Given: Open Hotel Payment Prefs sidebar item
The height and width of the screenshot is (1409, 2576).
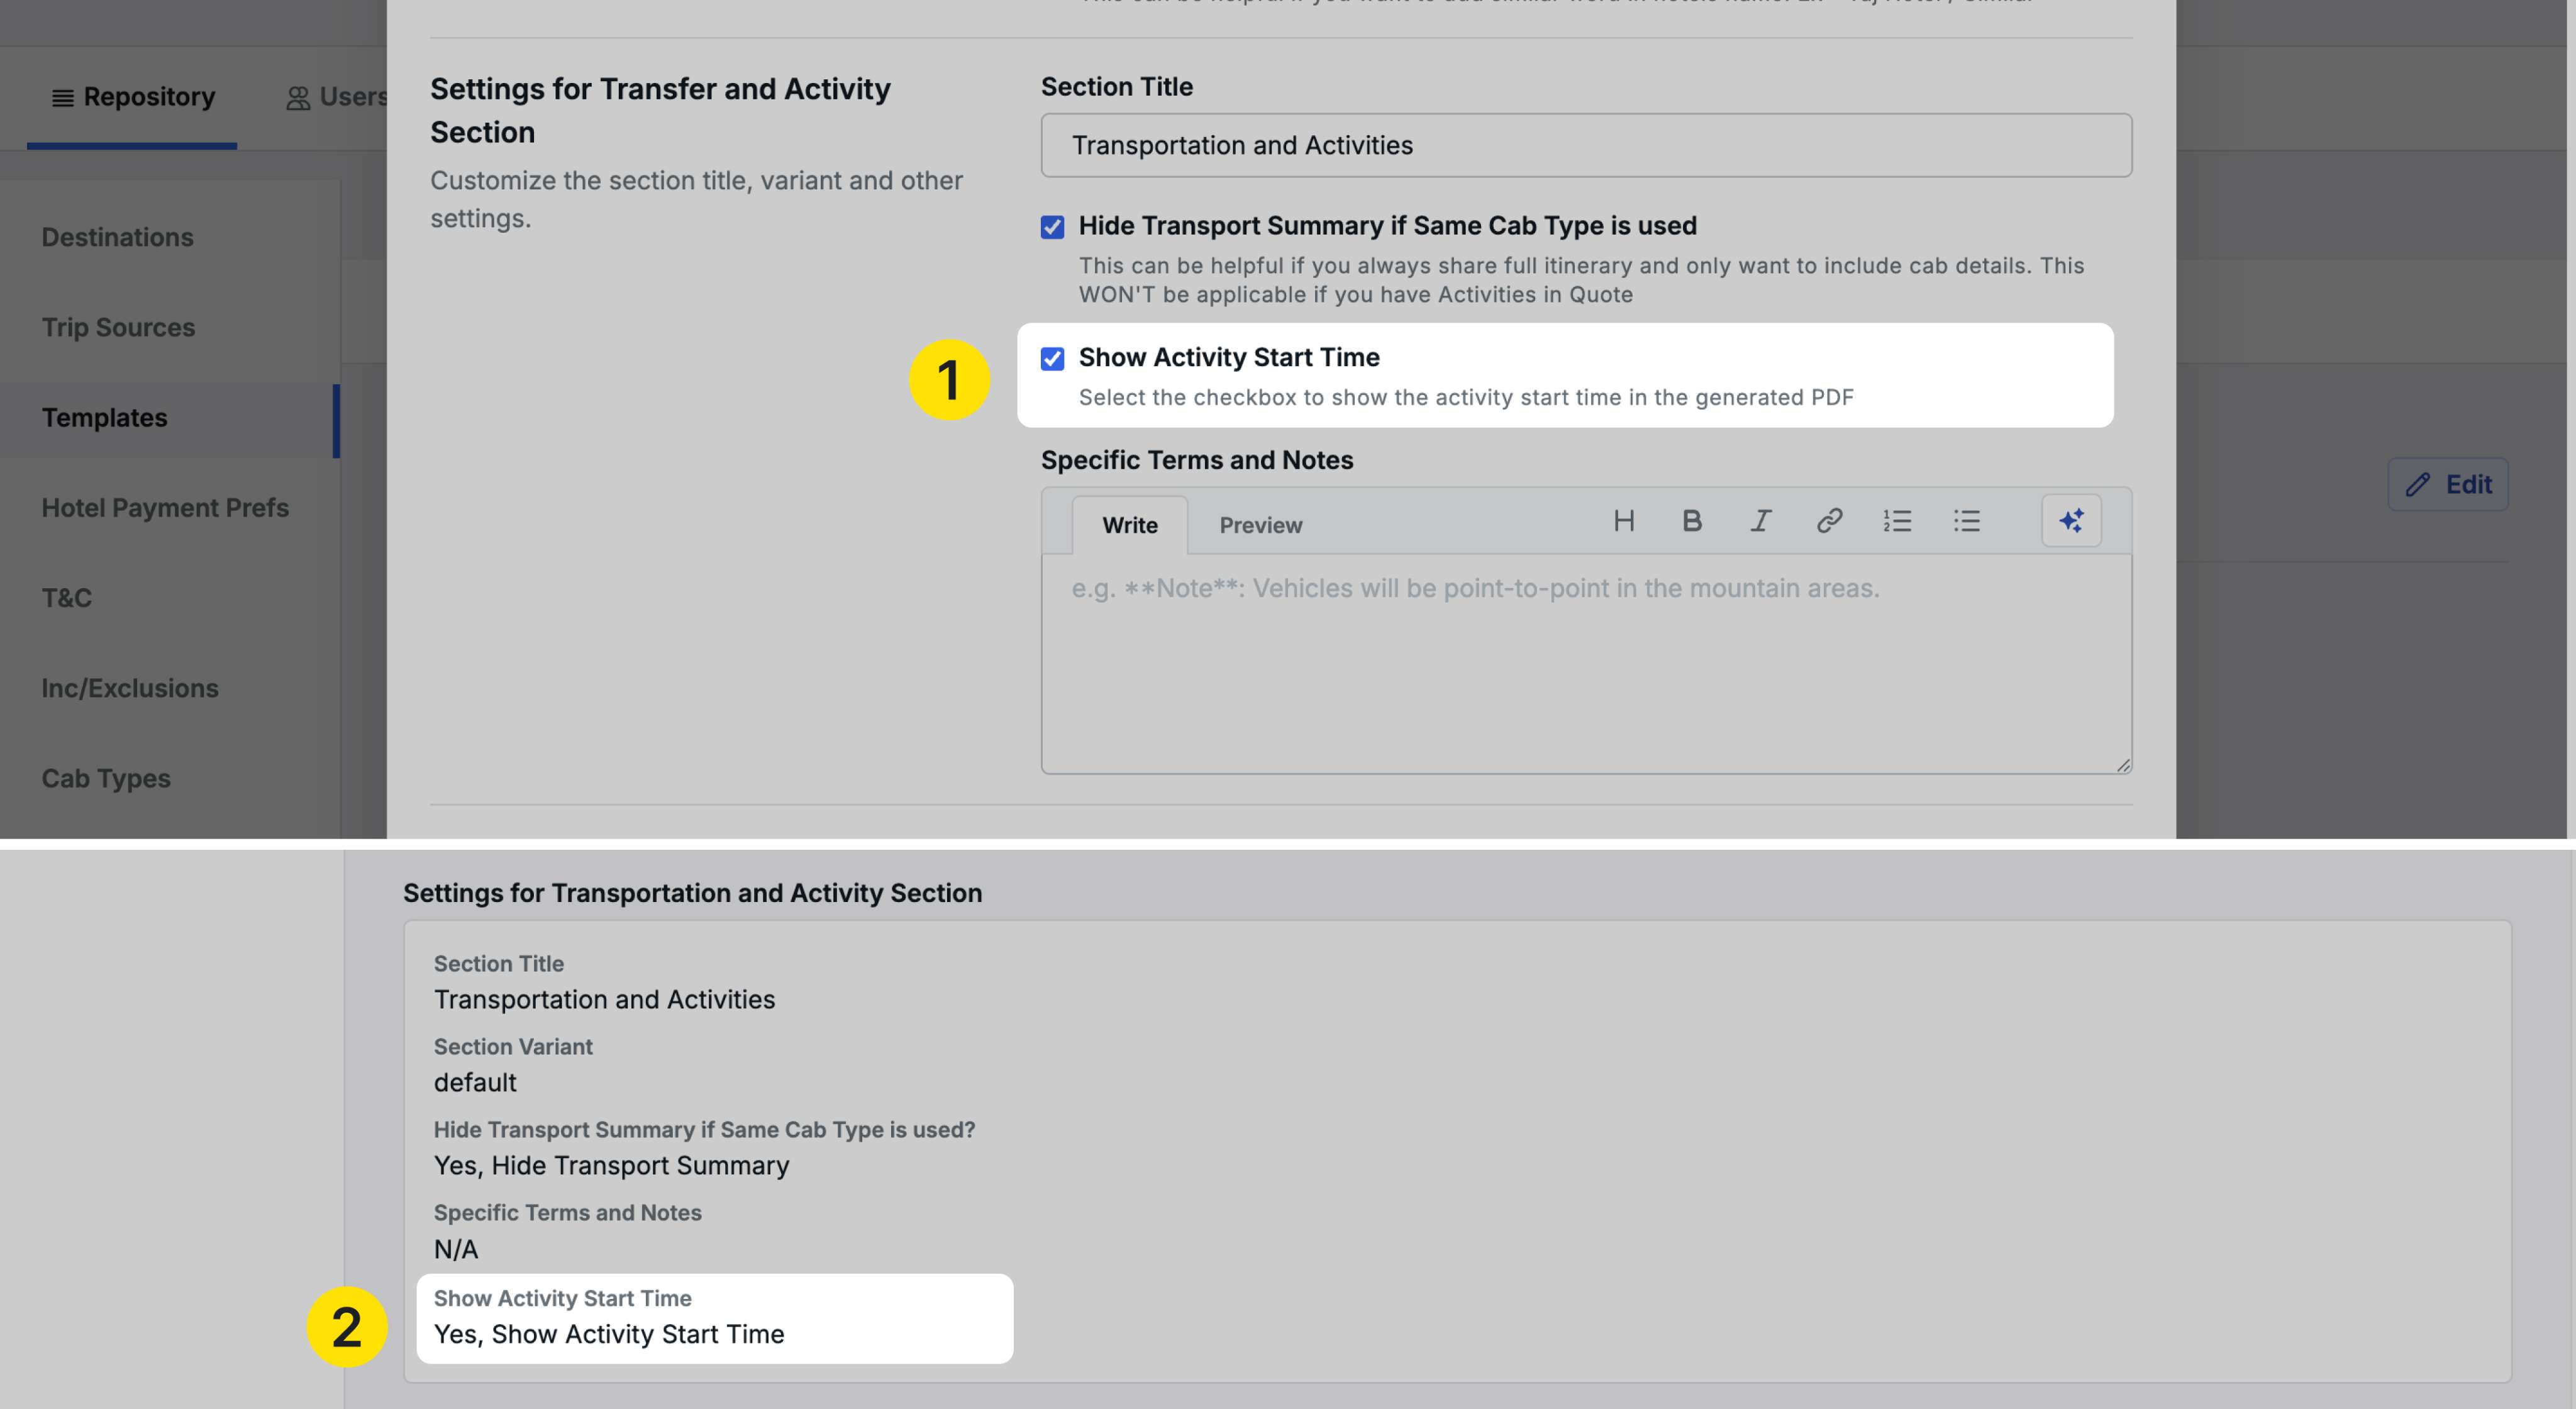Looking at the screenshot, I should 165,508.
